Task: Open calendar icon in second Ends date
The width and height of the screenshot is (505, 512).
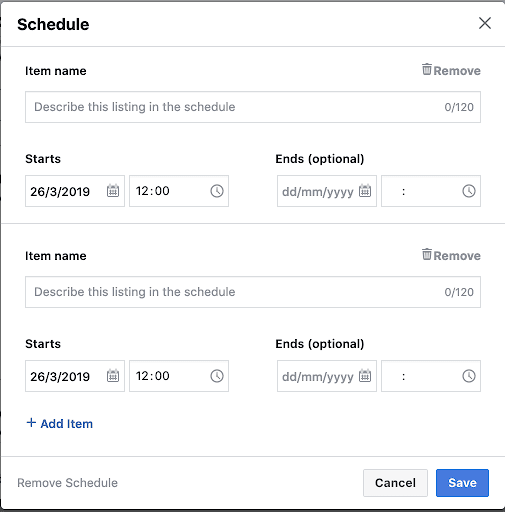Action: [365, 376]
